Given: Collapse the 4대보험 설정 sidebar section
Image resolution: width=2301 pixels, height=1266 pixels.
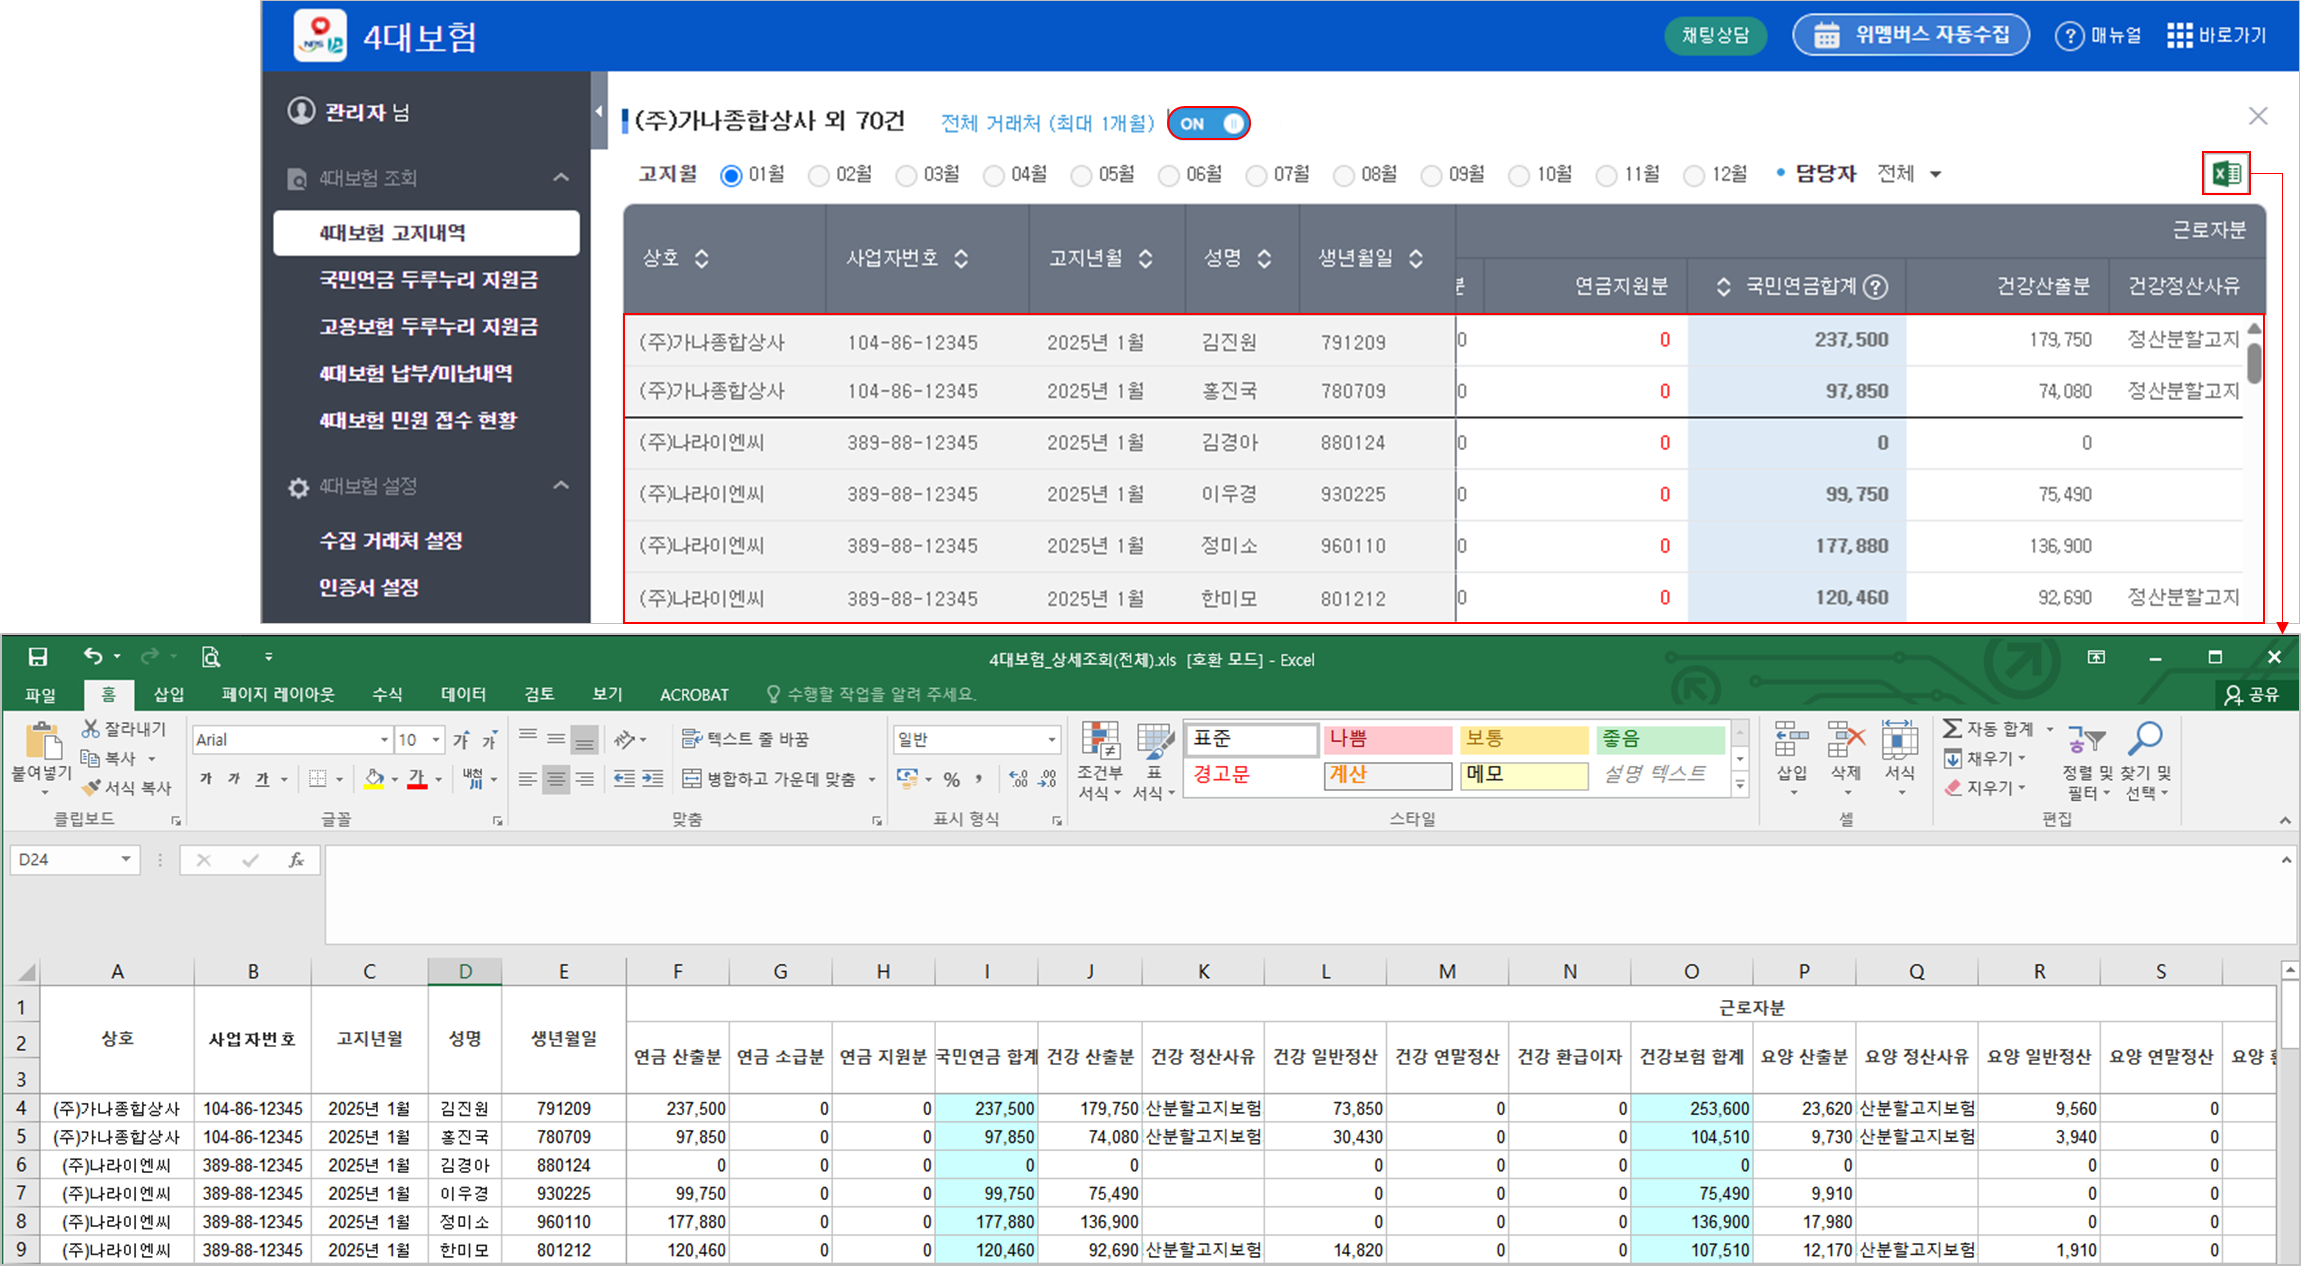Looking at the screenshot, I should (x=561, y=486).
